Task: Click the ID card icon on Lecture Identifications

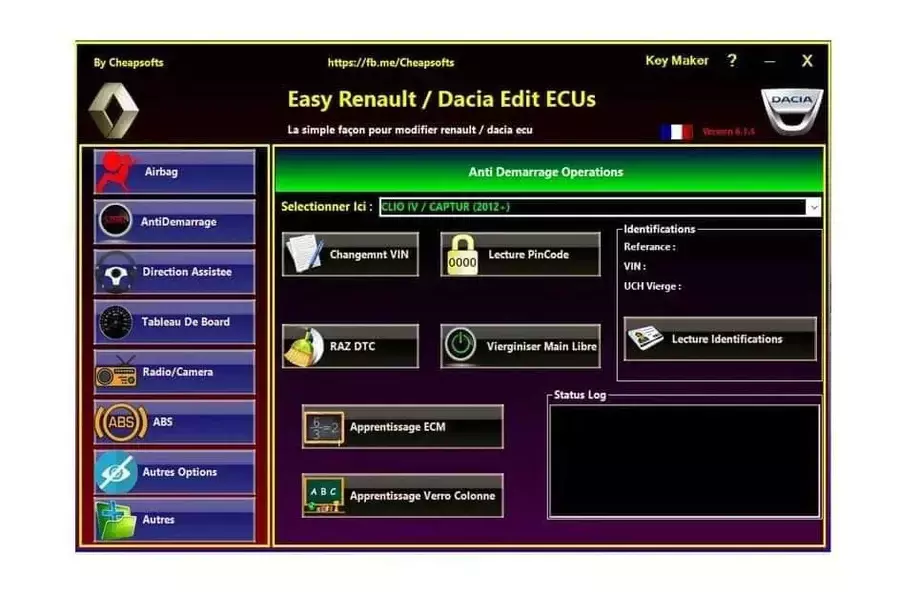Action: (646, 339)
